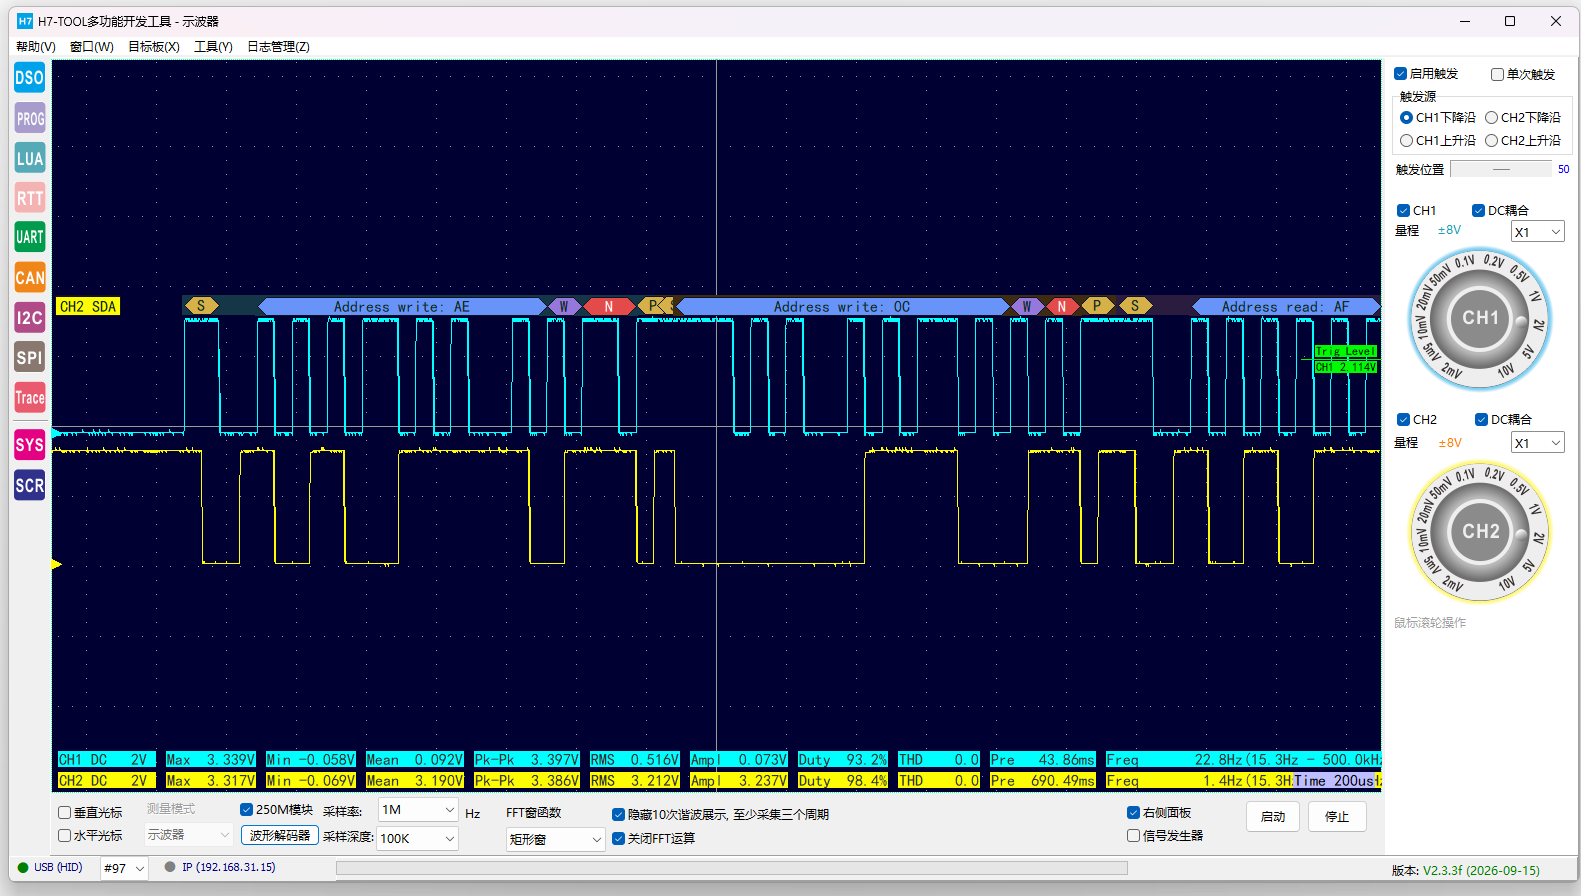Toggle disable FFT calculation 关闭FFT运算
This screenshot has width=1581, height=896.
pyautogui.click(x=618, y=839)
